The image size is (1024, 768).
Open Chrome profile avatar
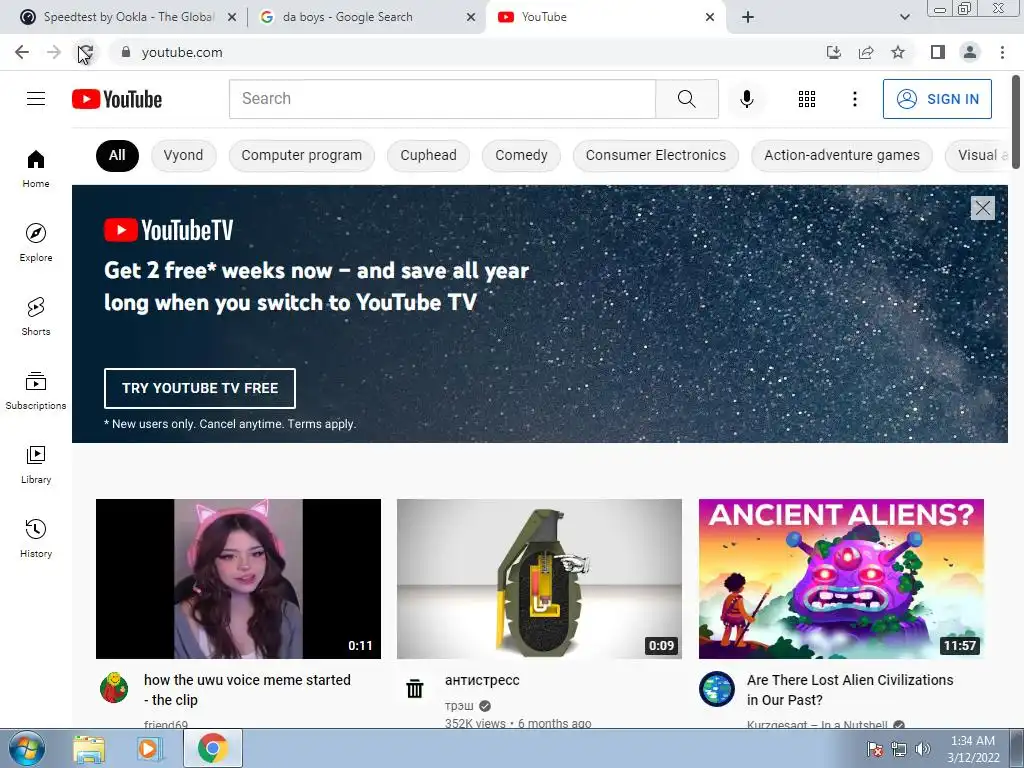point(970,52)
